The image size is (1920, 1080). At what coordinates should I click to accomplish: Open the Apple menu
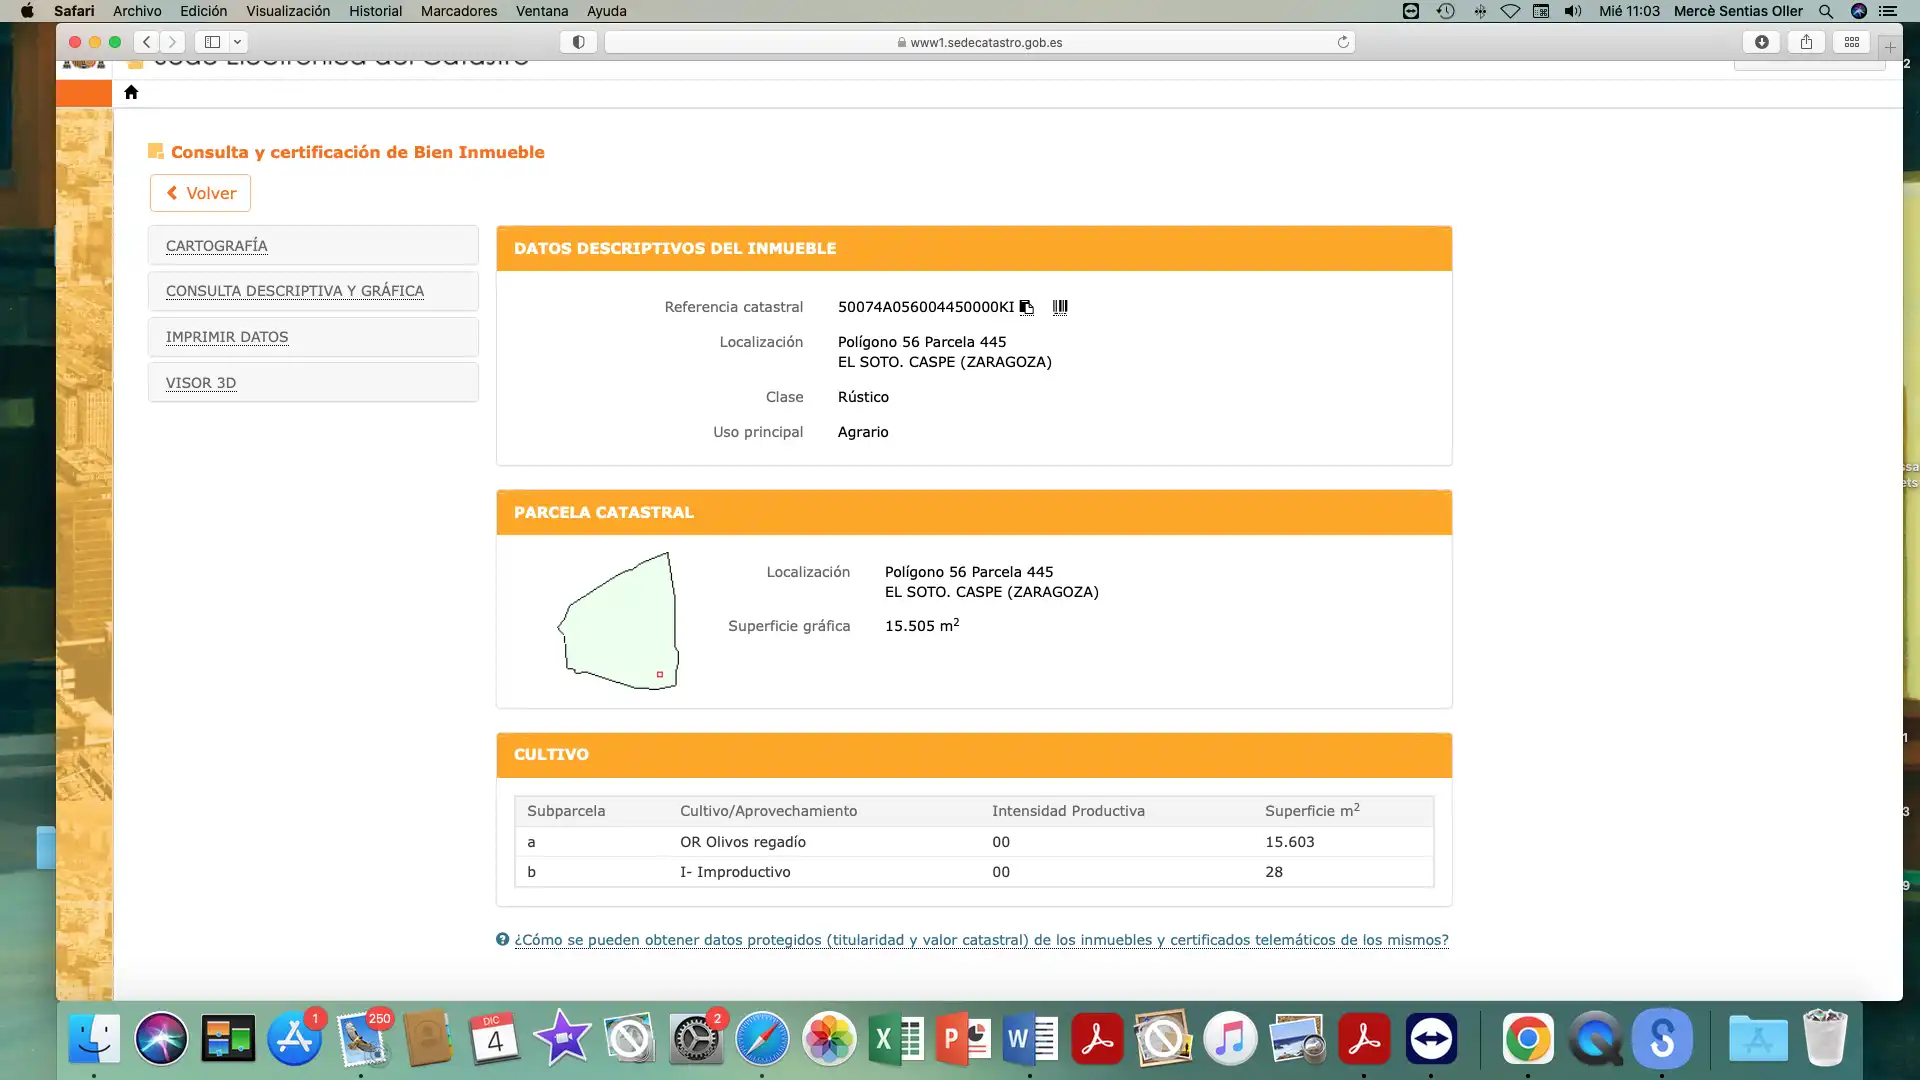tap(27, 11)
